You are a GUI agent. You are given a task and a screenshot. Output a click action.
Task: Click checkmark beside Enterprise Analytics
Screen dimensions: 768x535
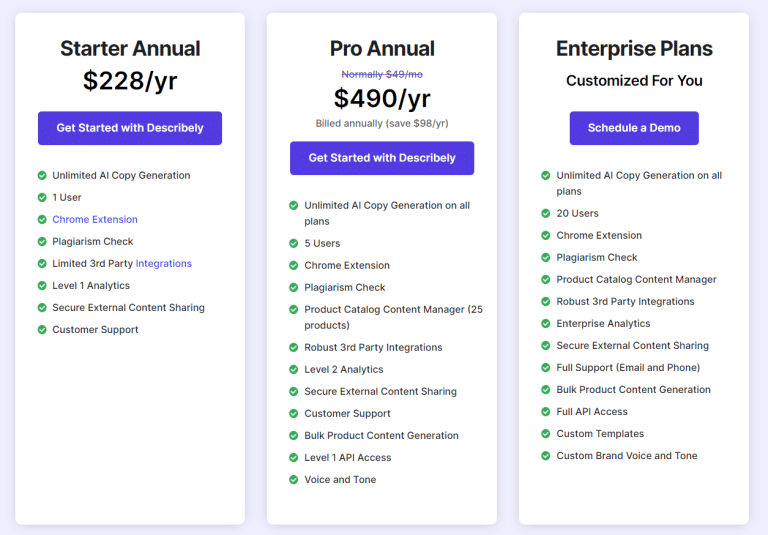(x=546, y=323)
